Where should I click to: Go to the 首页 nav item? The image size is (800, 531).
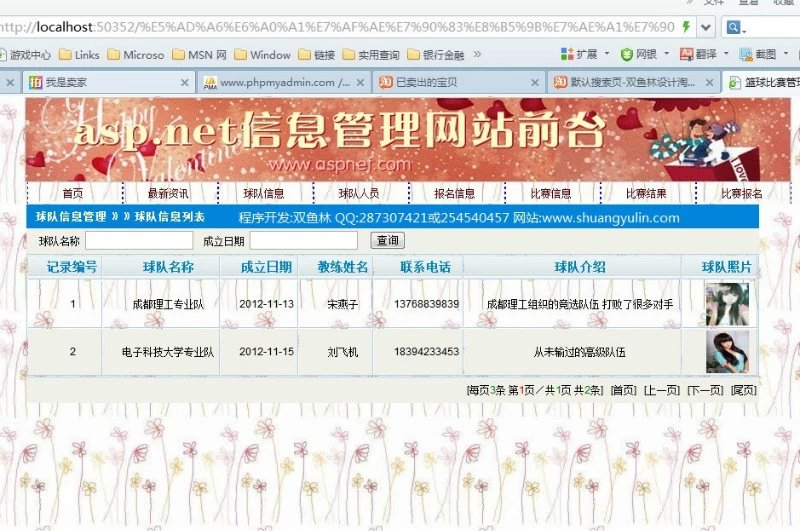click(x=72, y=193)
